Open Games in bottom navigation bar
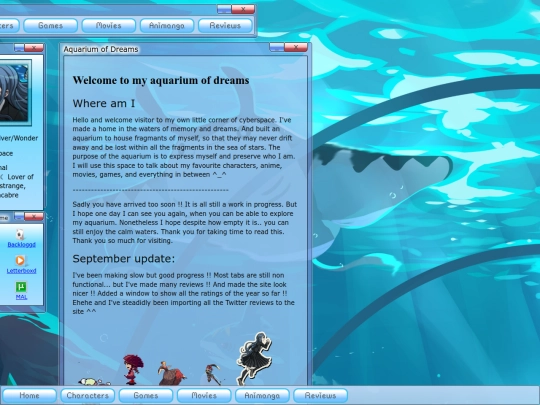Viewport: 540px width, 405px height. coord(146,395)
